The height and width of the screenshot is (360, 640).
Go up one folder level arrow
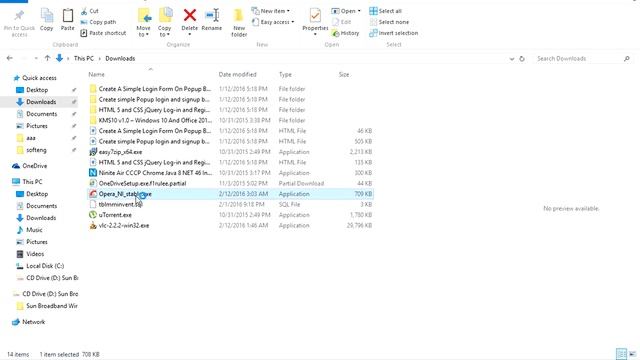tap(47, 58)
